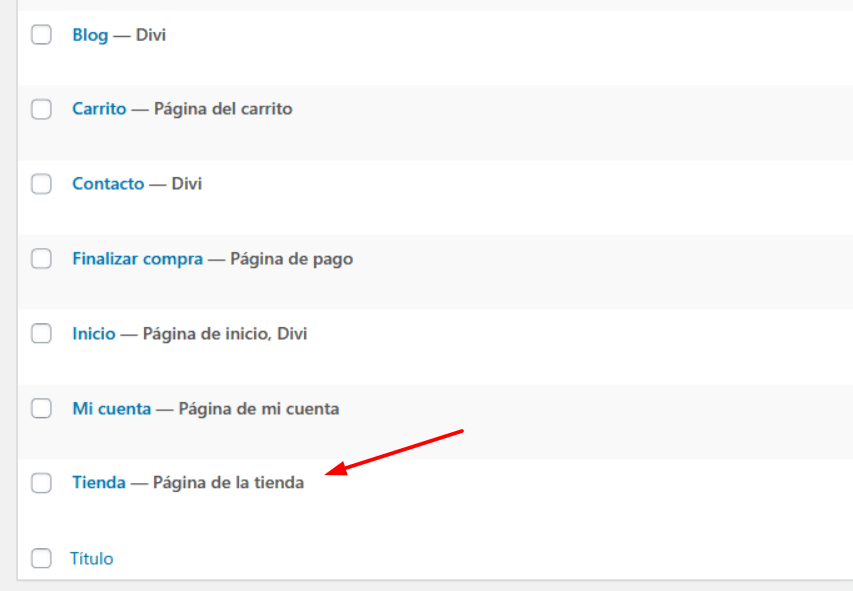The width and height of the screenshot is (853, 591).
Task: Edit the Contacto page
Action: pos(108,183)
